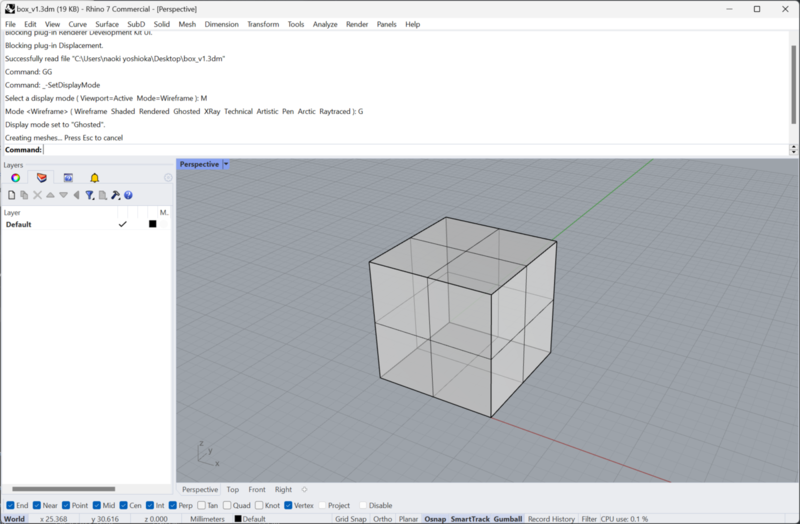
Task: Toggle Ortho in the status bar
Action: [382, 519]
